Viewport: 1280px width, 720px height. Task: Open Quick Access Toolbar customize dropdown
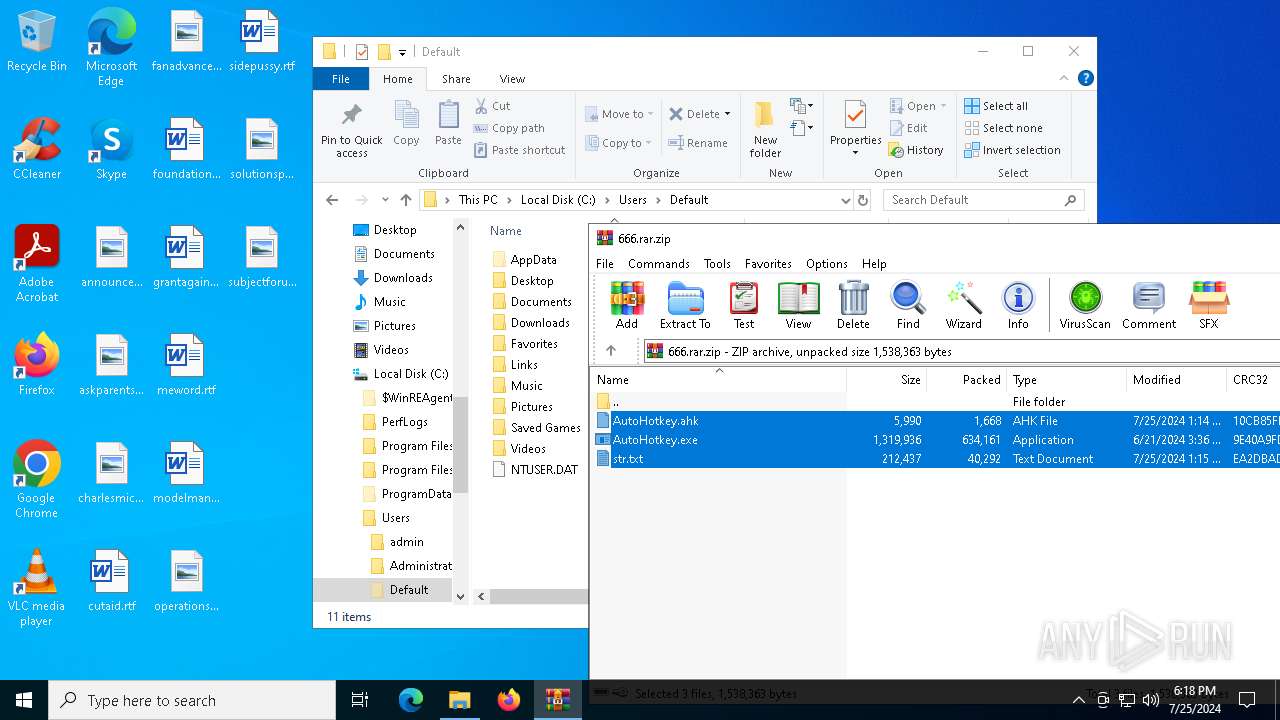(x=402, y=52)
